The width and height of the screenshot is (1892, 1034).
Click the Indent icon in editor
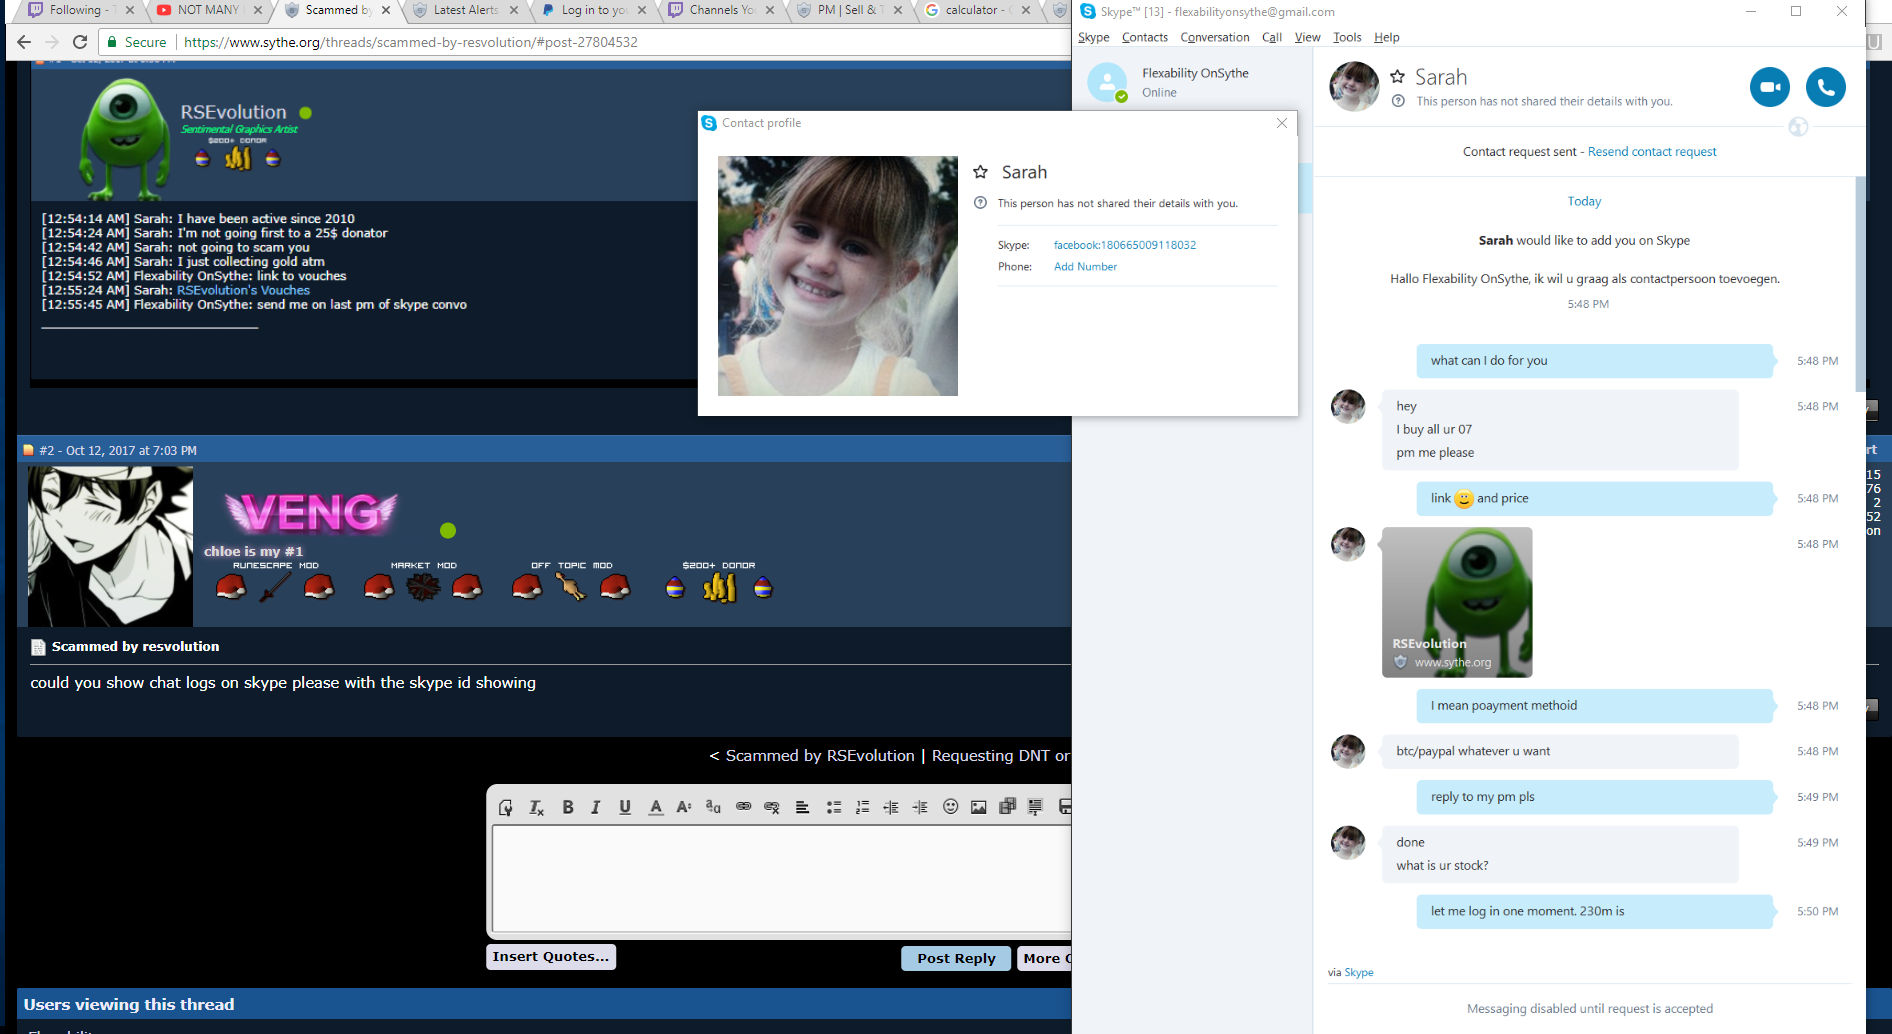point(920,807)
